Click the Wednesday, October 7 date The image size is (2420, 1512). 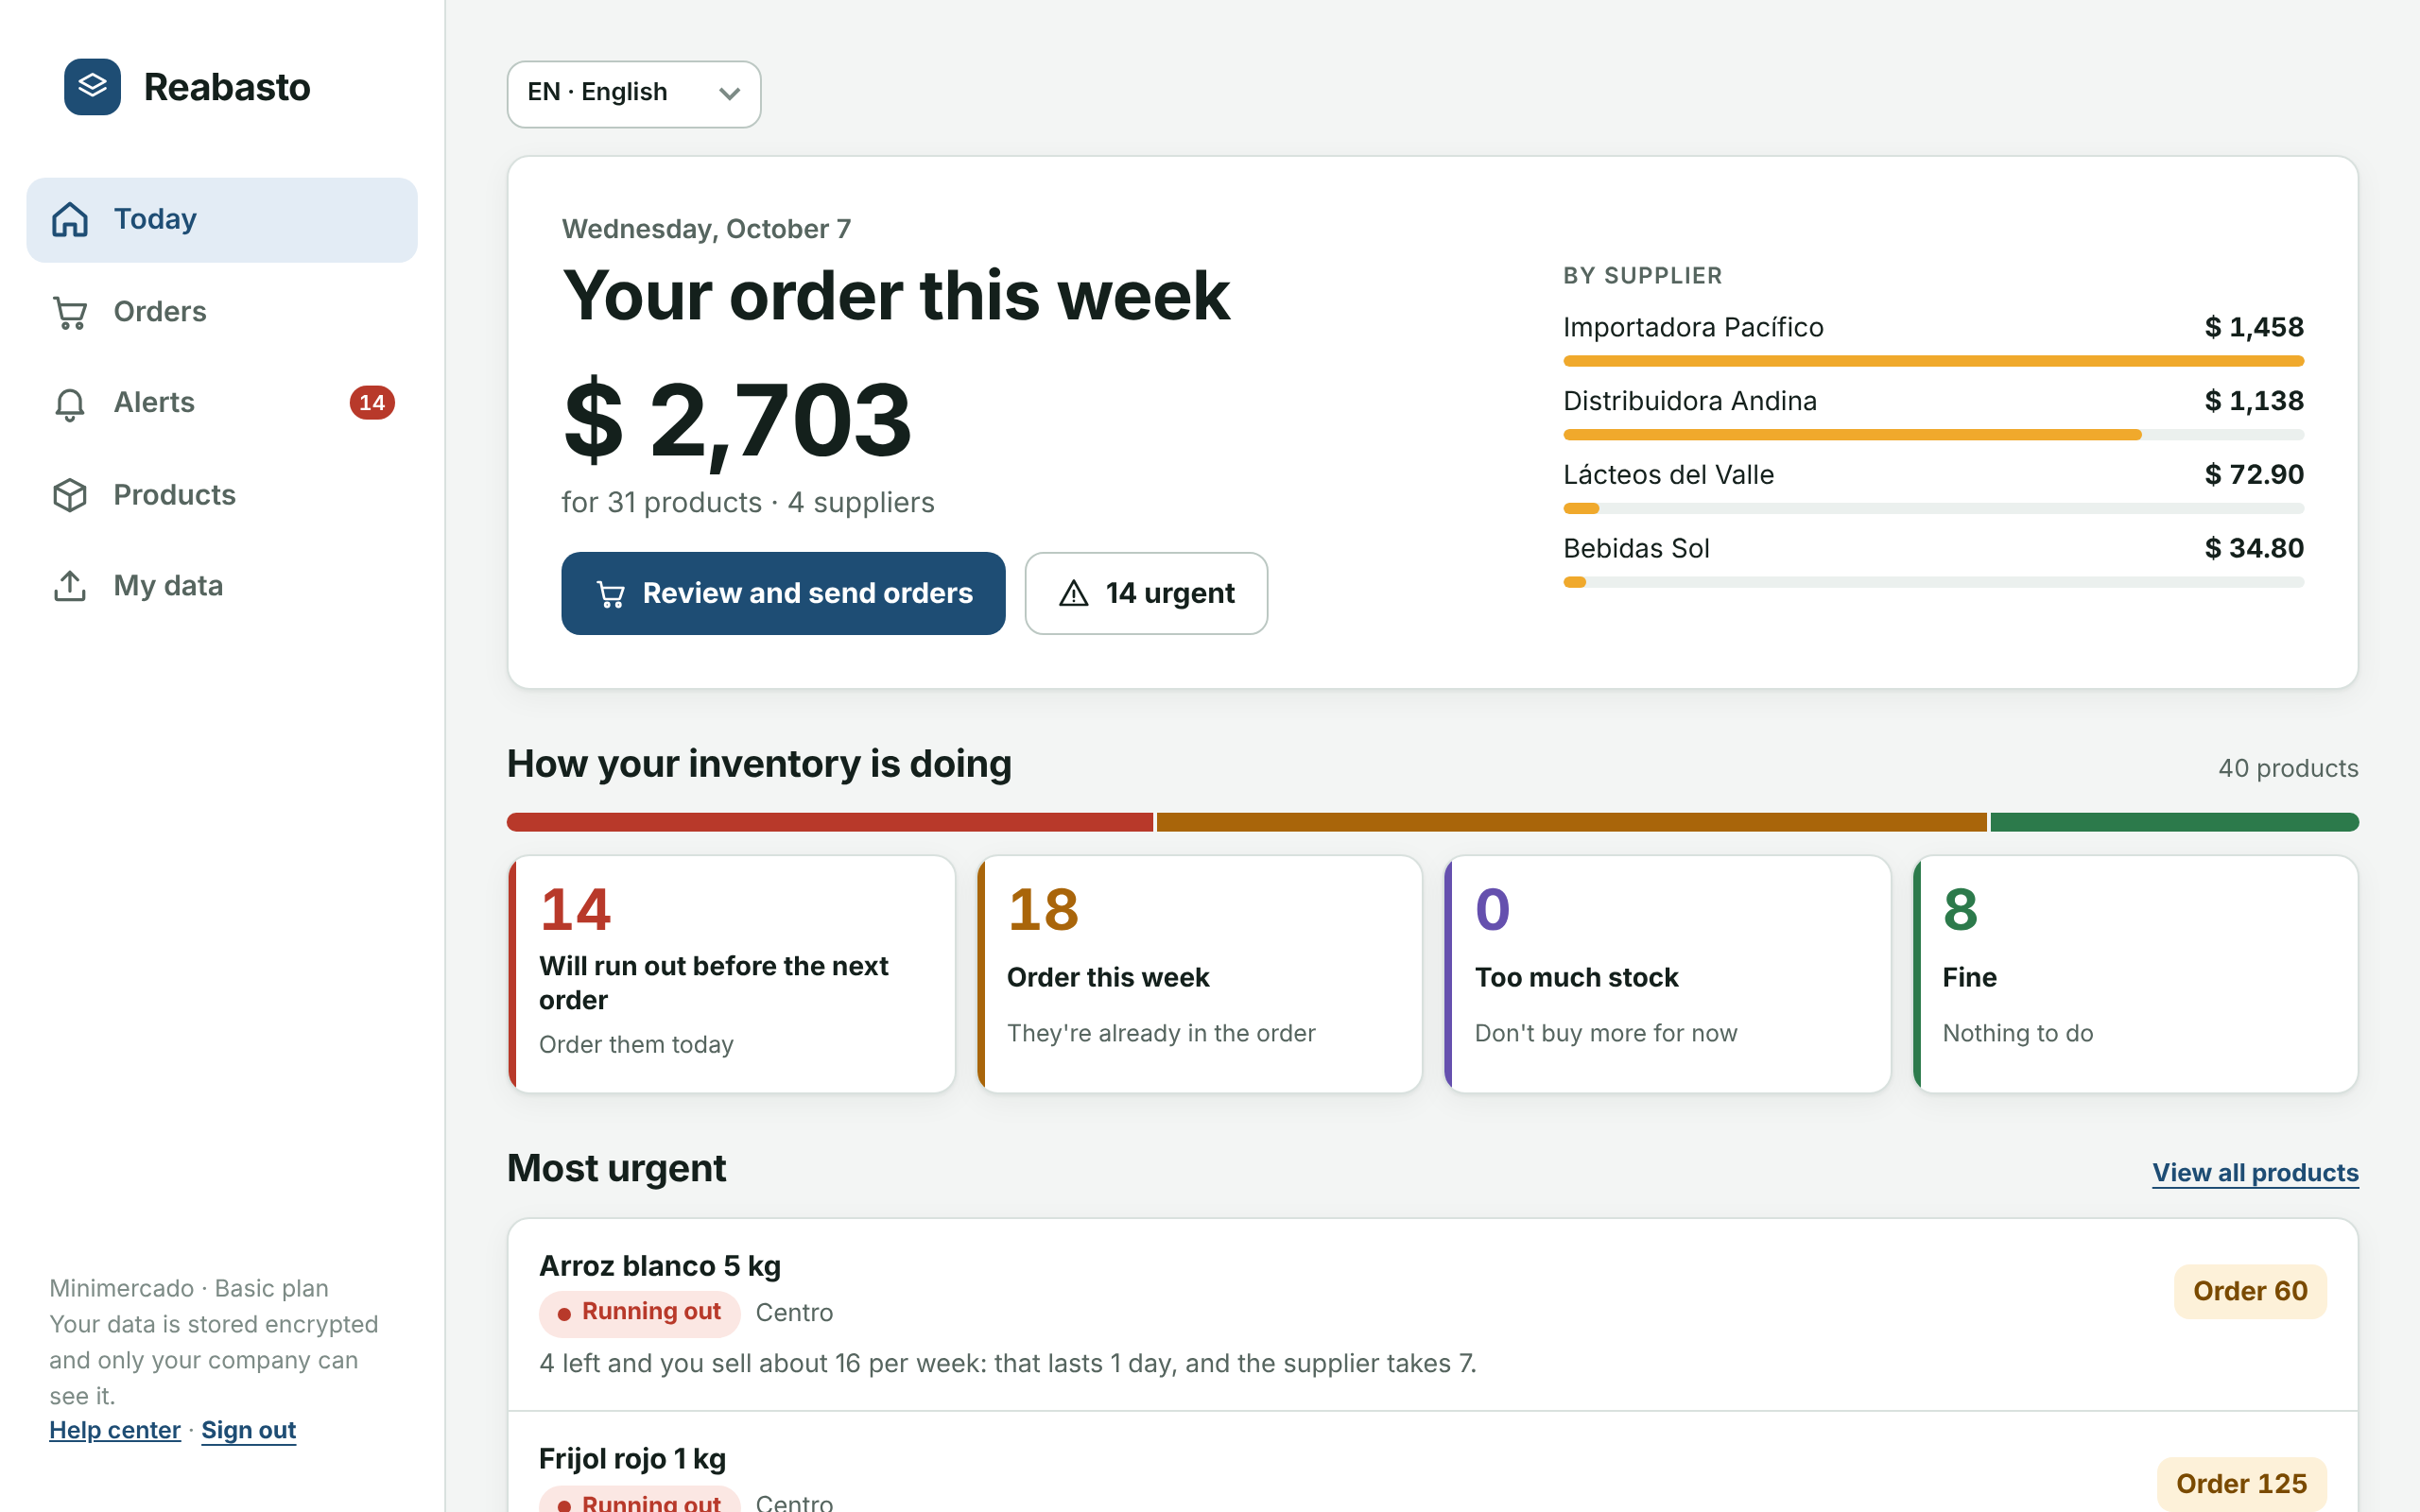point(706,230)
